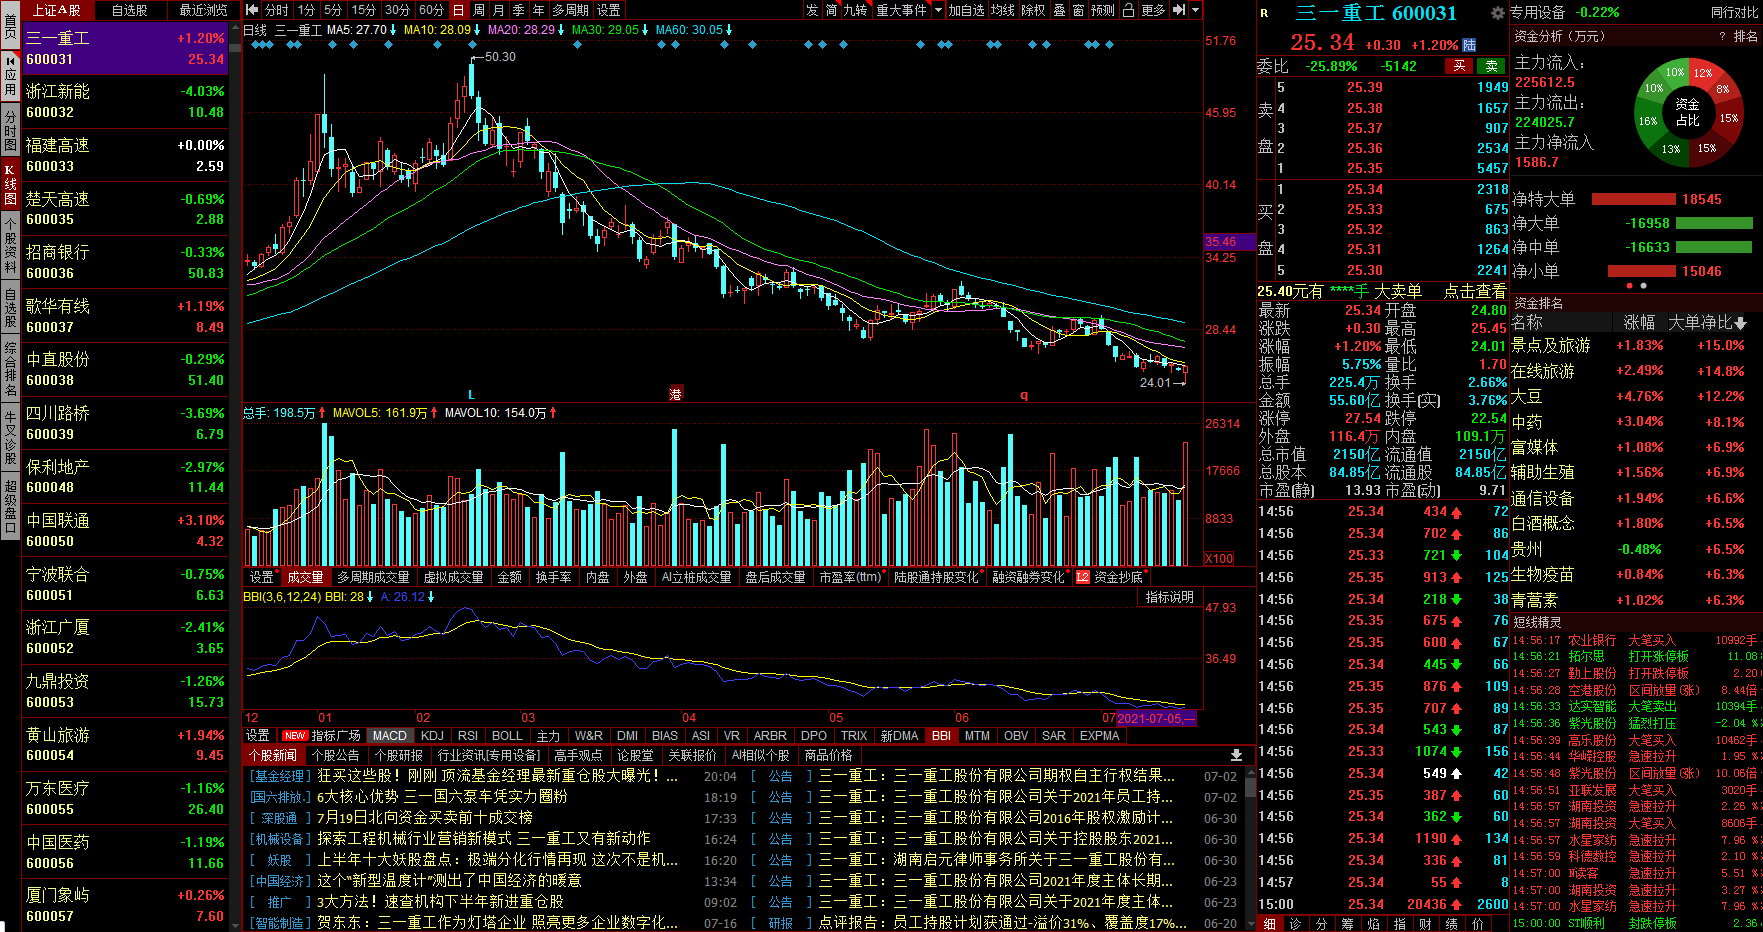Screen dimensions: 1763x932
Task: Open 超级盘口 in left vertical sidebar
Action: (10, 507)
